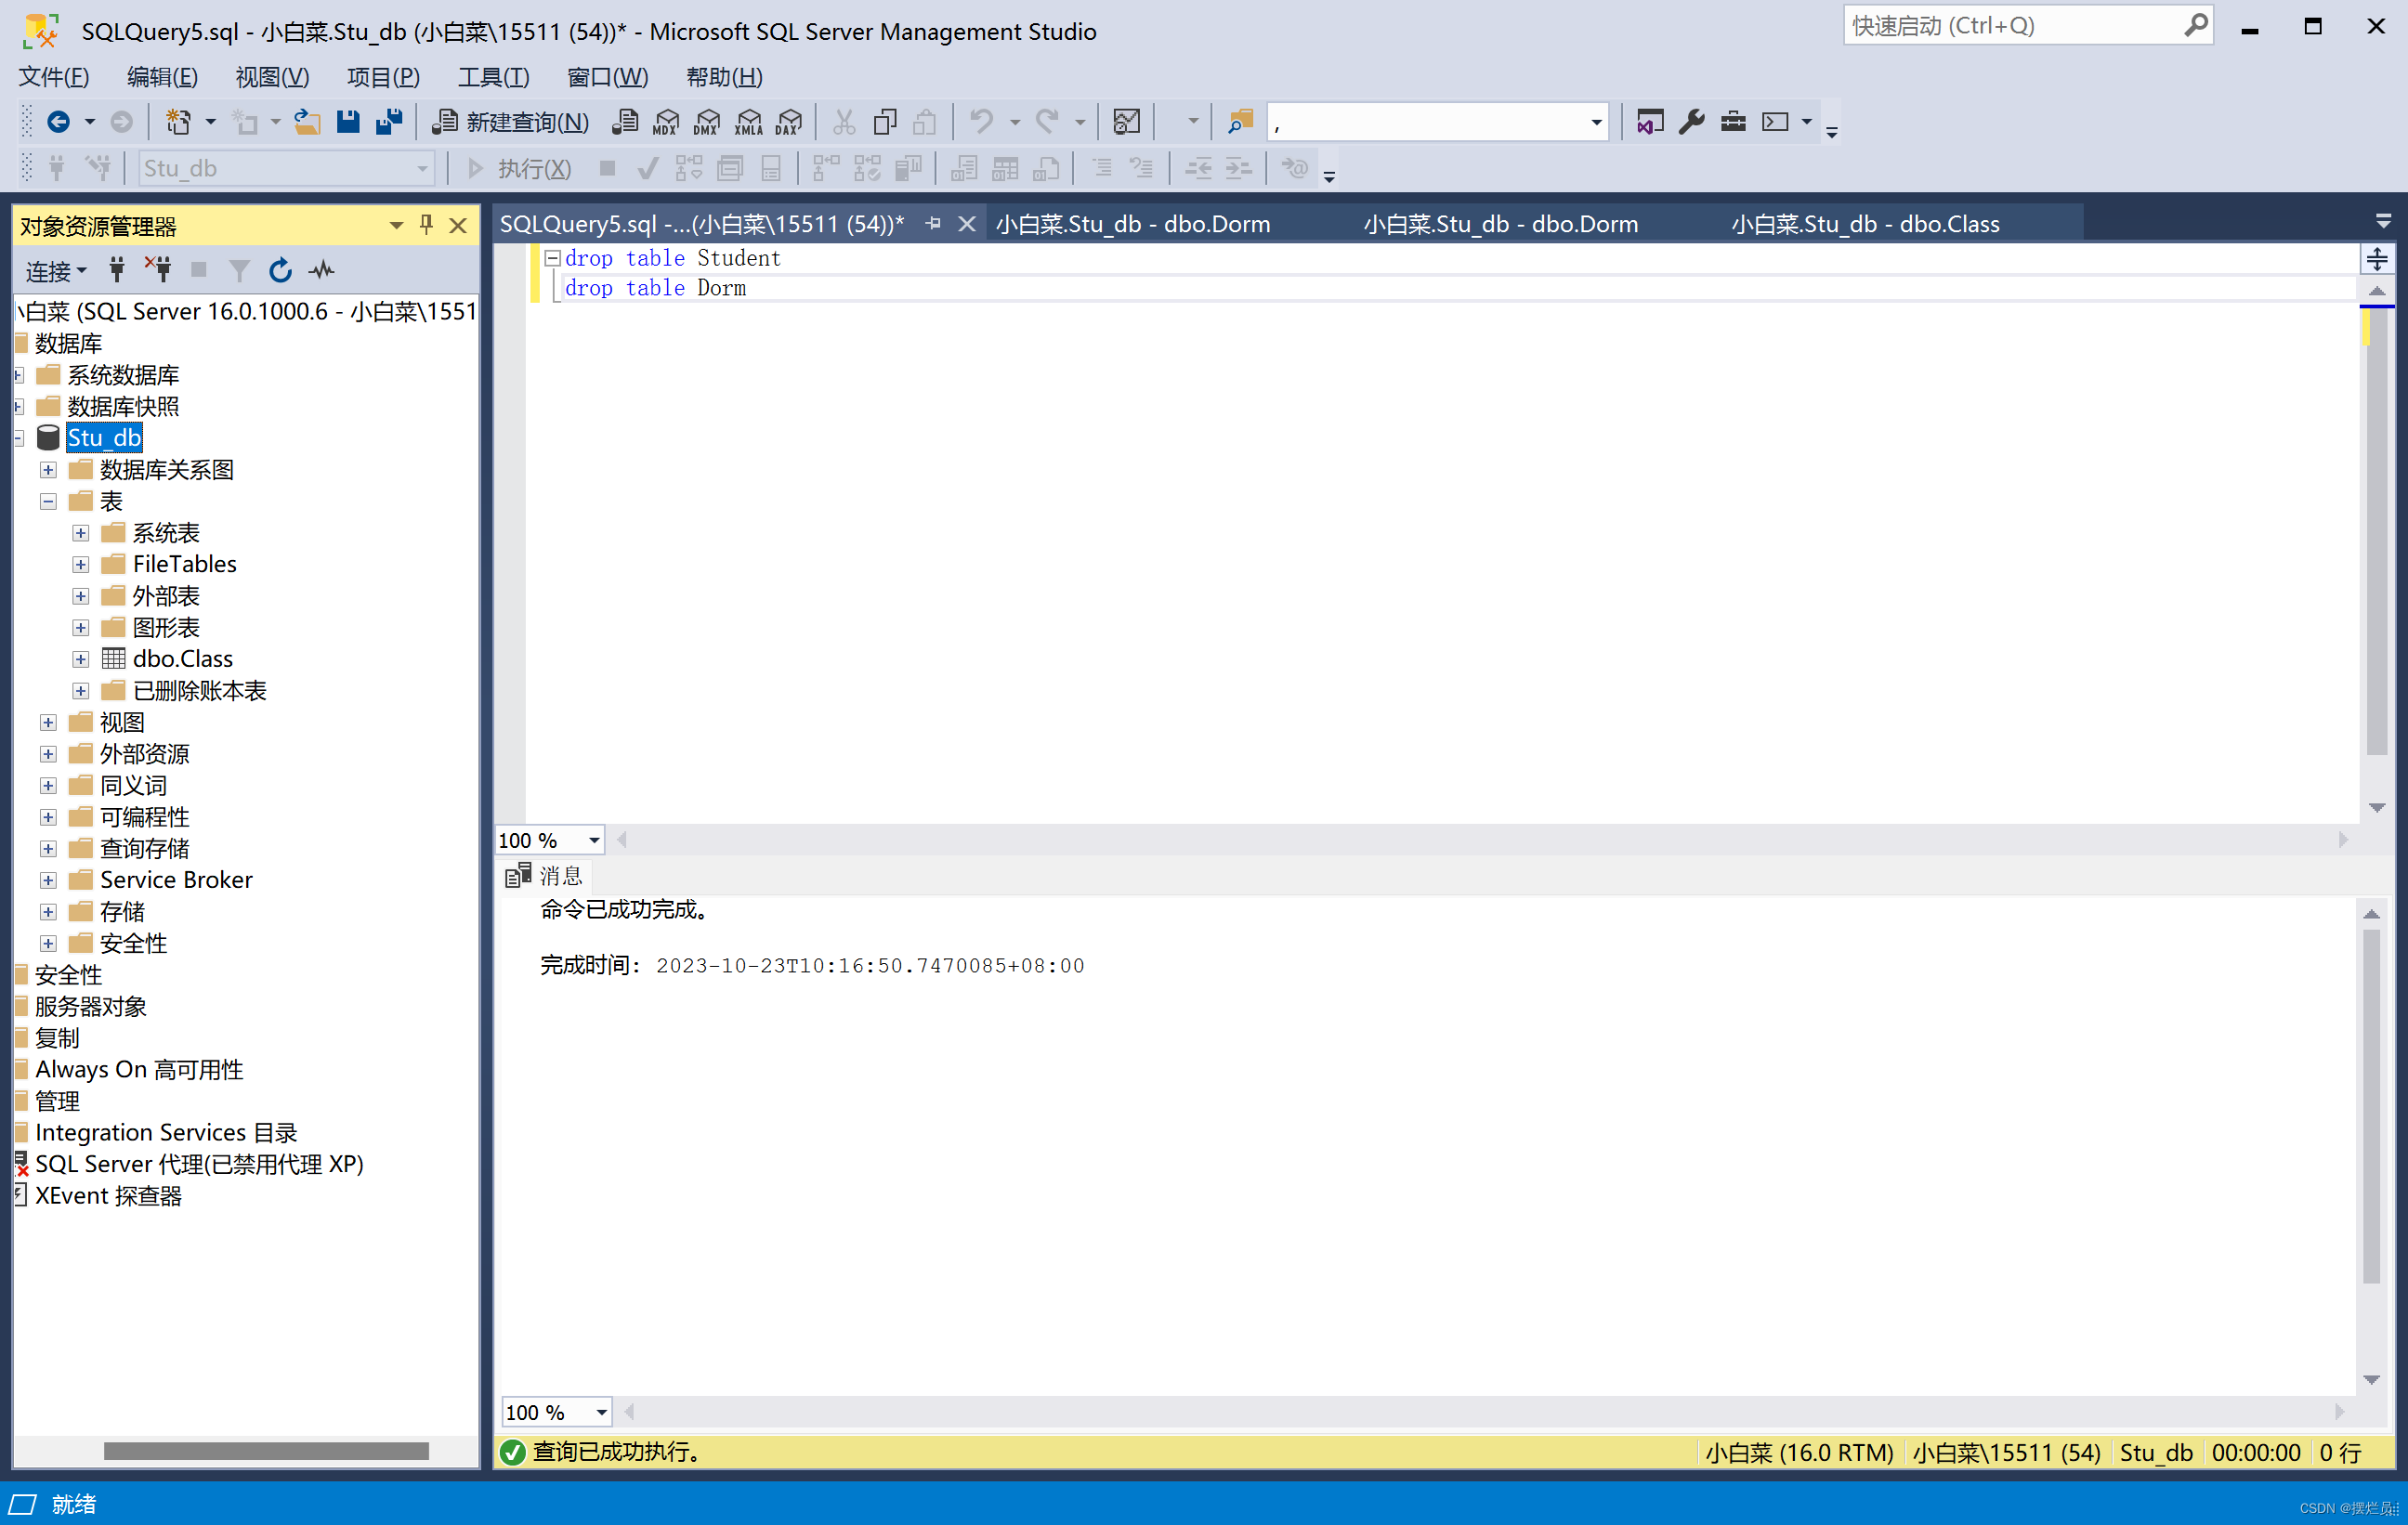This screenshot has height=1525, width=2408.
Task: Click the MDX query icon
Action: 665,122
